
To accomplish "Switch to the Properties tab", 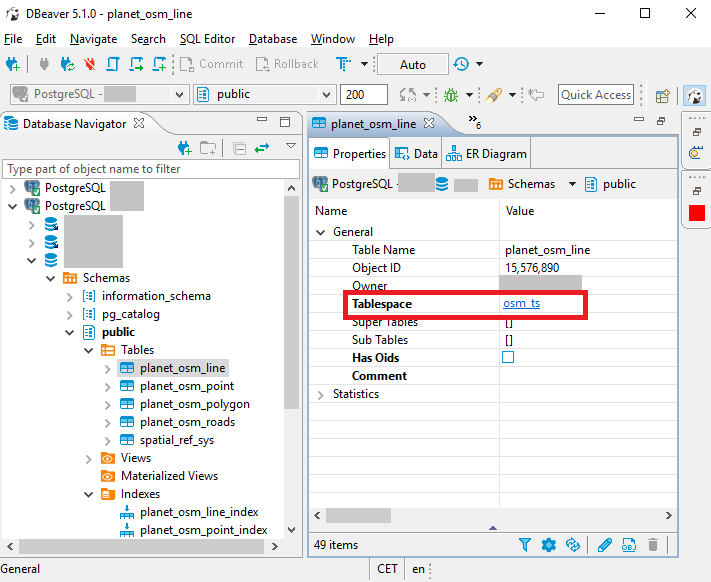I will point(350,154).
